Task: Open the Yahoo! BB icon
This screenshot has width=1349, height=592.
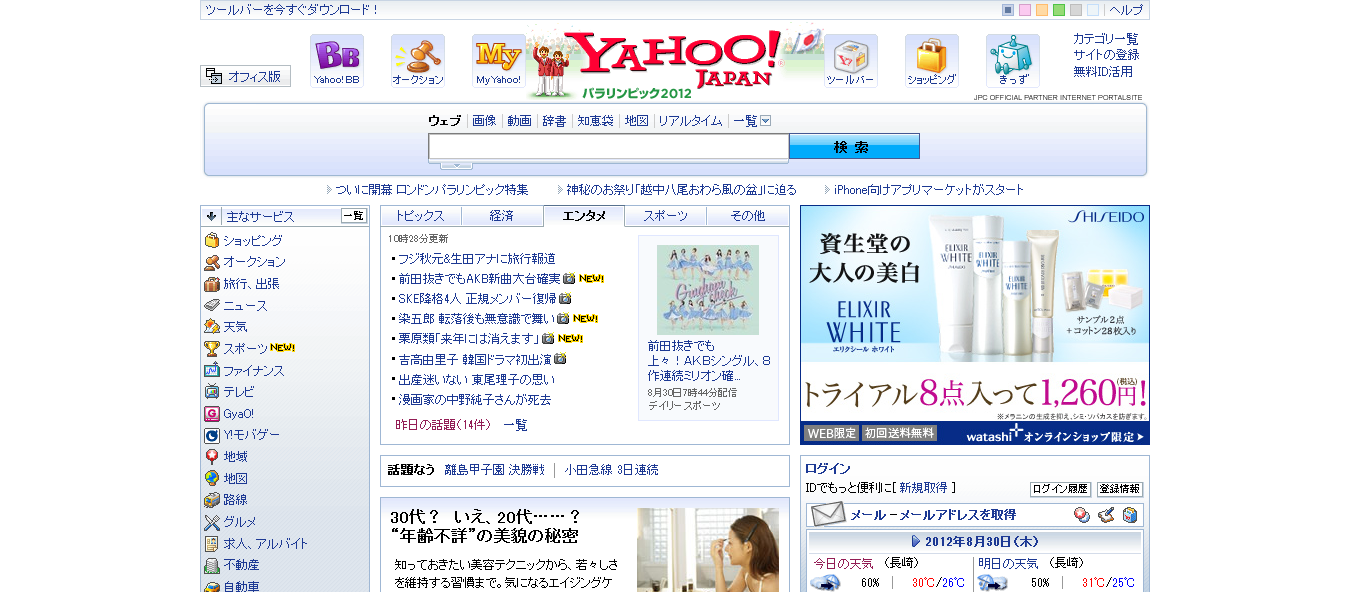Action: 336,61
